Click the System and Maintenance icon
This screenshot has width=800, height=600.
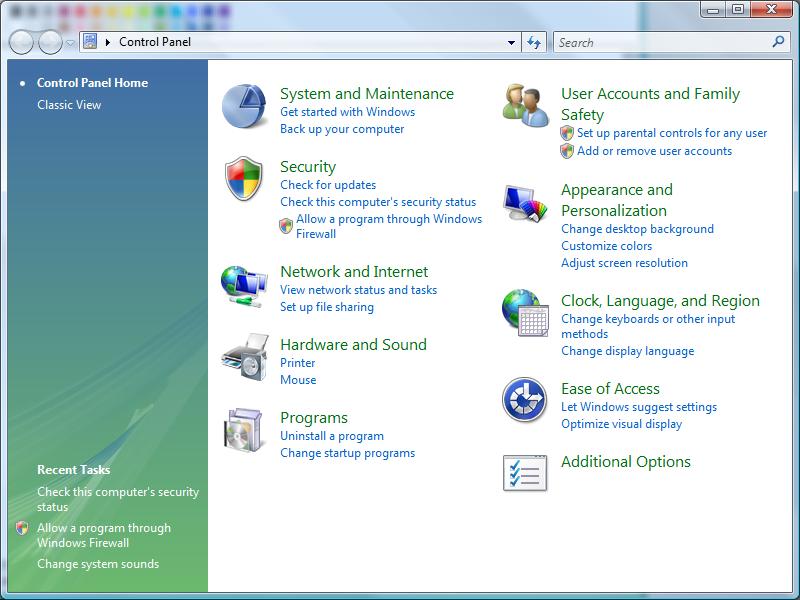[244, 107]
